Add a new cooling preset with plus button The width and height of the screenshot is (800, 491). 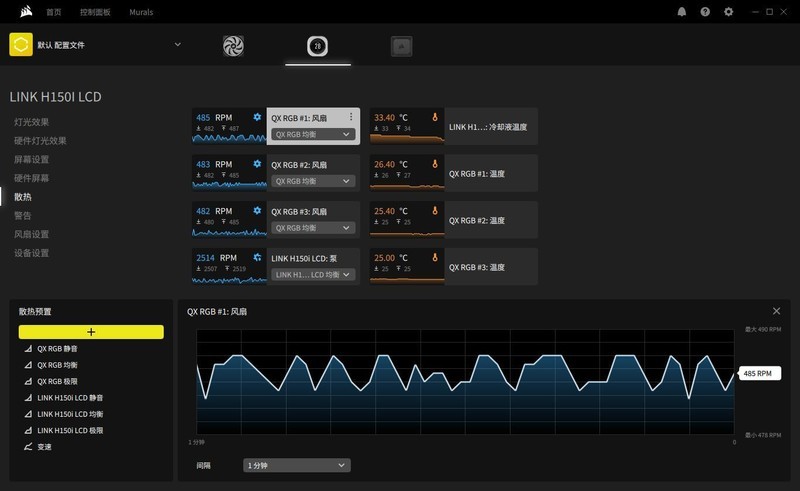[x=91, y=332]
